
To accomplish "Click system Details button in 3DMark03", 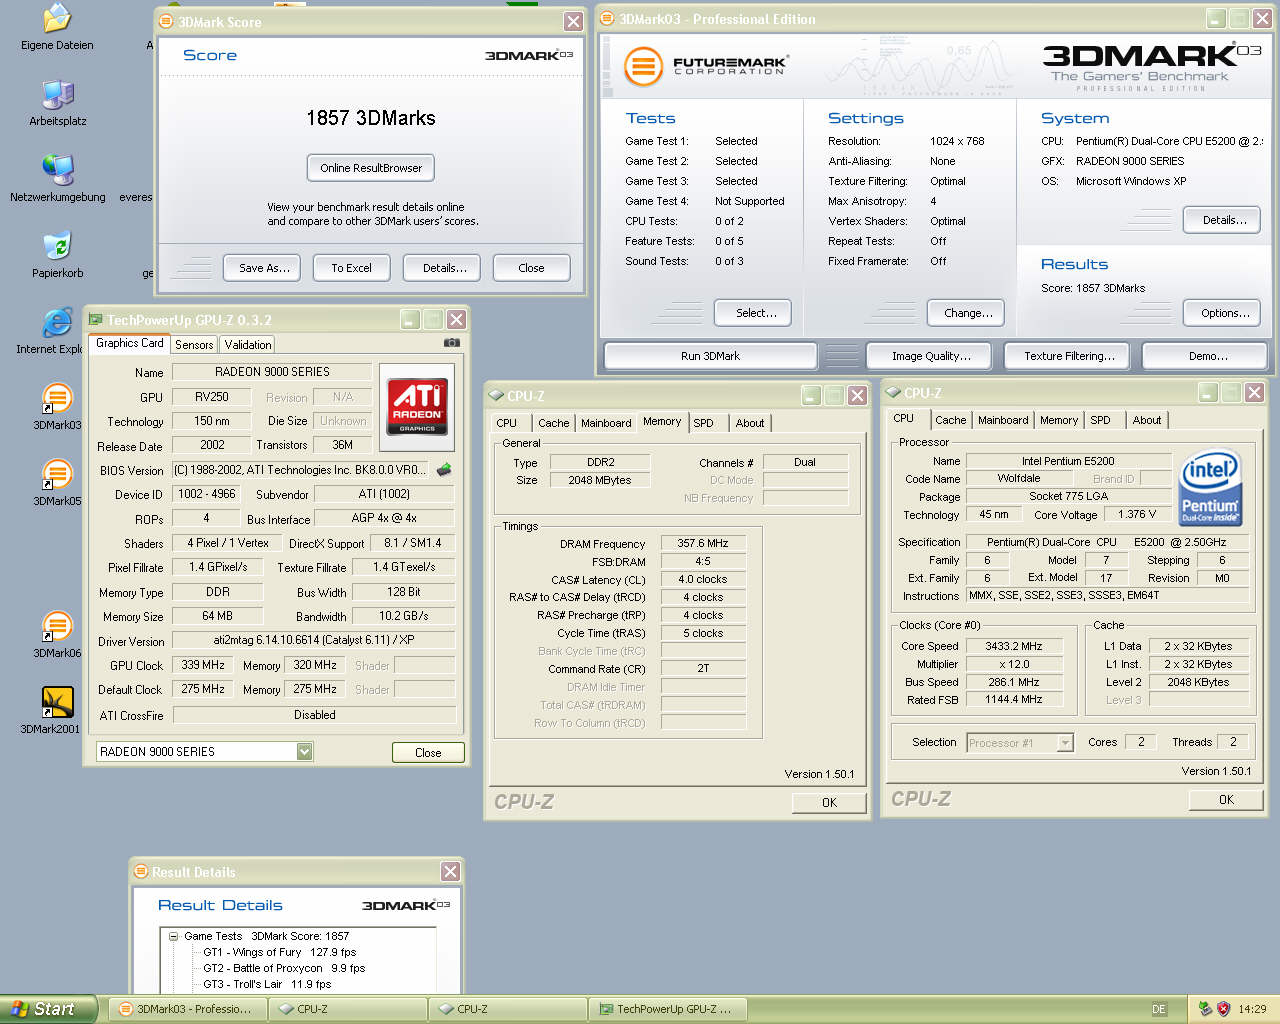I will click(1222, 220).
